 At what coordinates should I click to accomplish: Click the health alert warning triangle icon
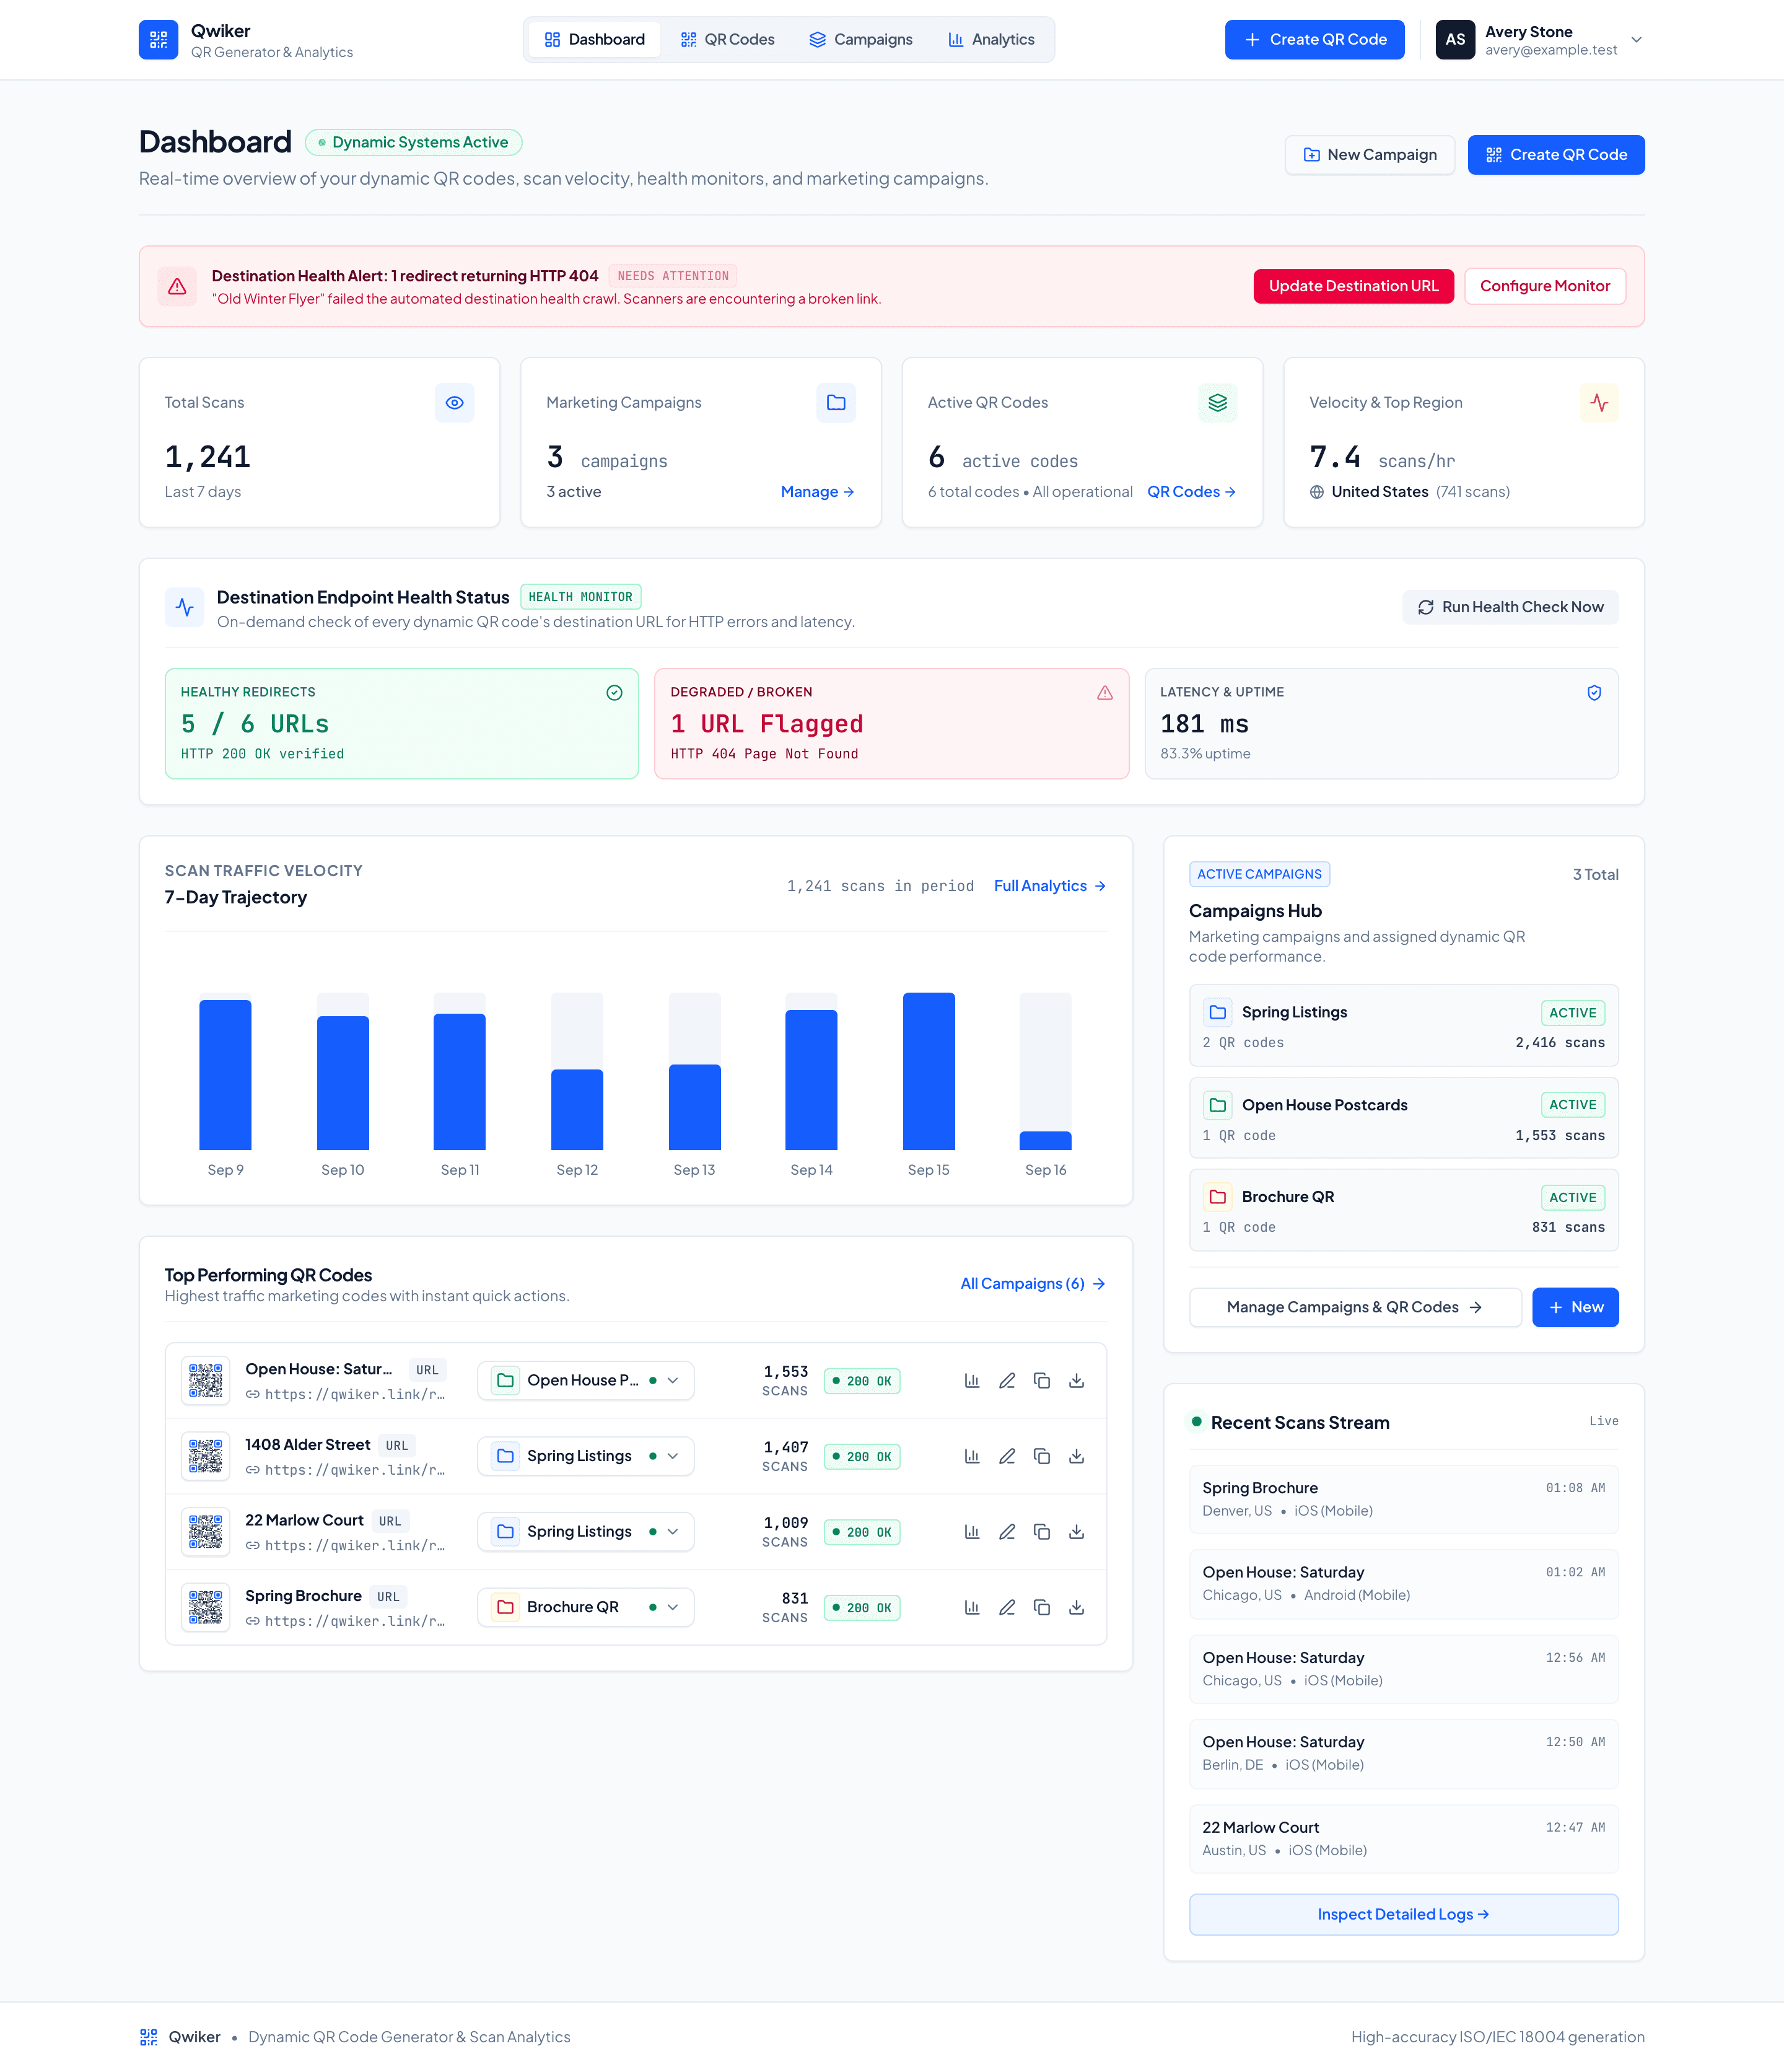(177, 287)
